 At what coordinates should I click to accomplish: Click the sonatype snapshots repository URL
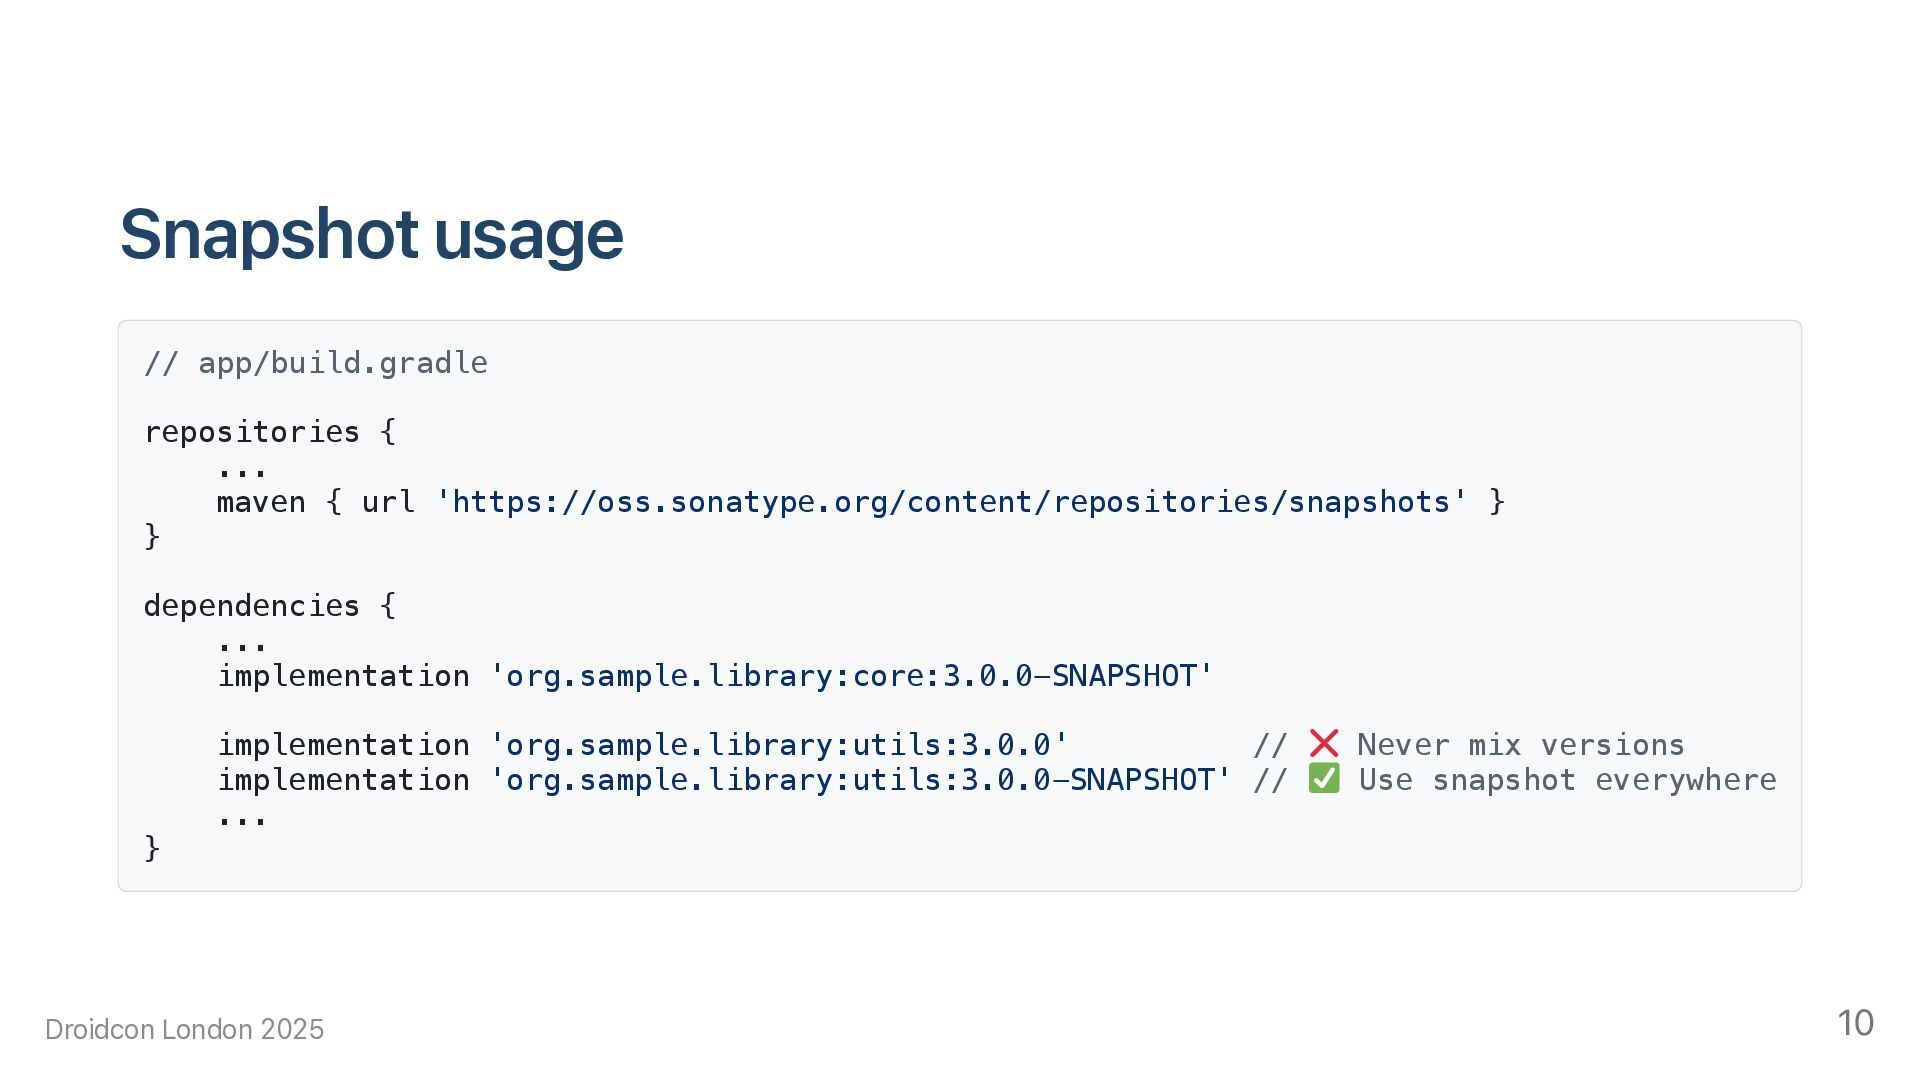coord(951,501)
